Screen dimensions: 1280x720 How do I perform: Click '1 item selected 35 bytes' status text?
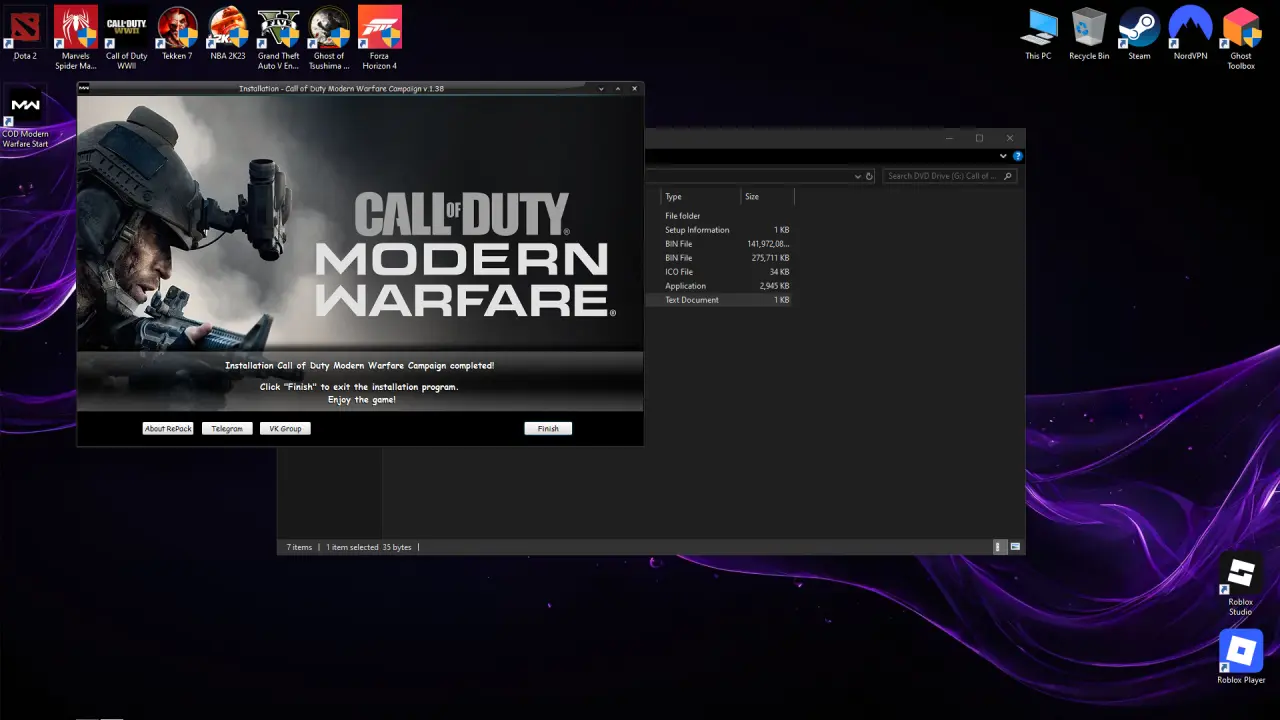[368, 547]
